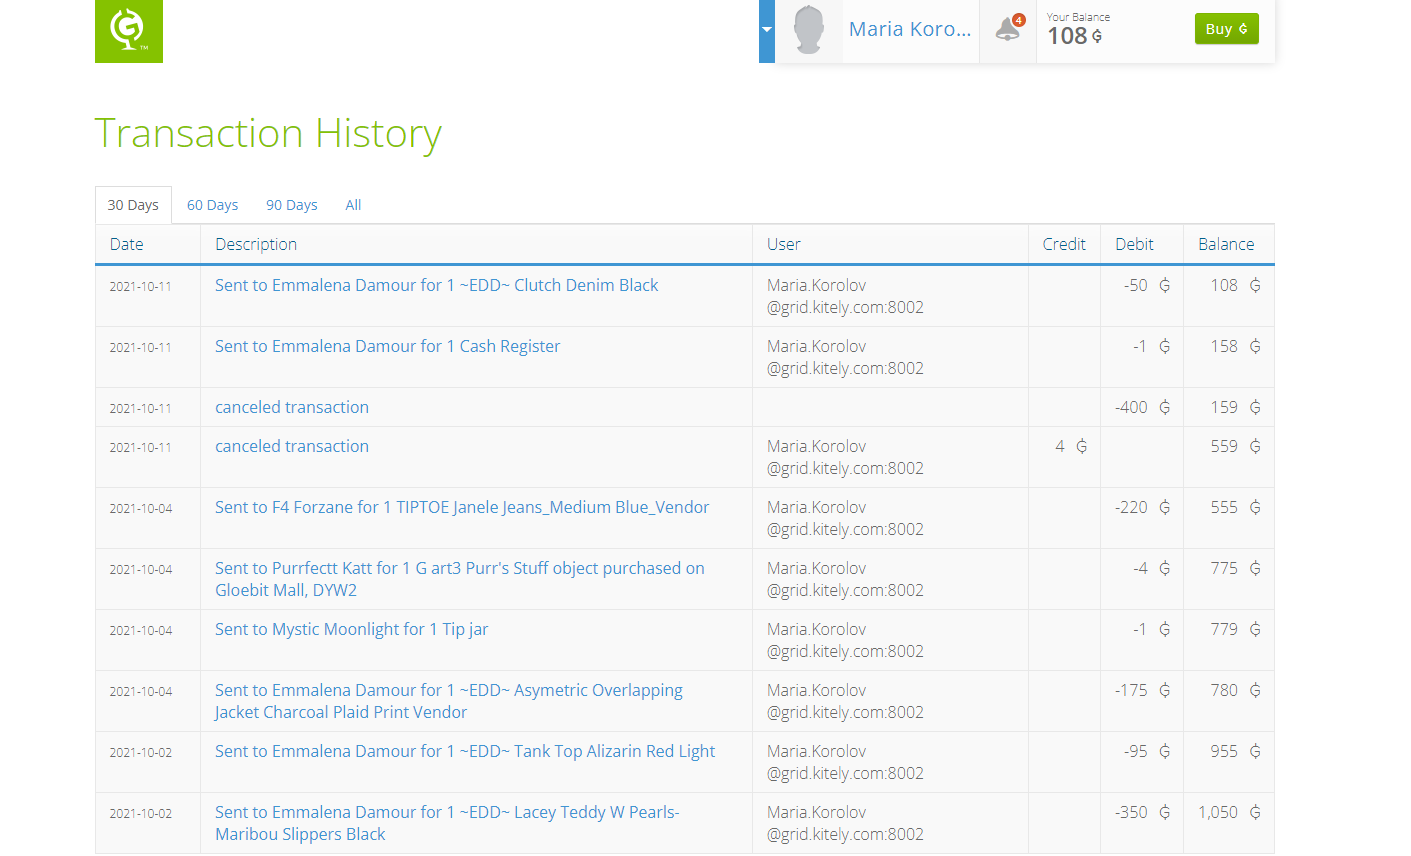The image size is (1411, 856).
Task: Click the green Buy button
Action: (x=1226, y=29)
